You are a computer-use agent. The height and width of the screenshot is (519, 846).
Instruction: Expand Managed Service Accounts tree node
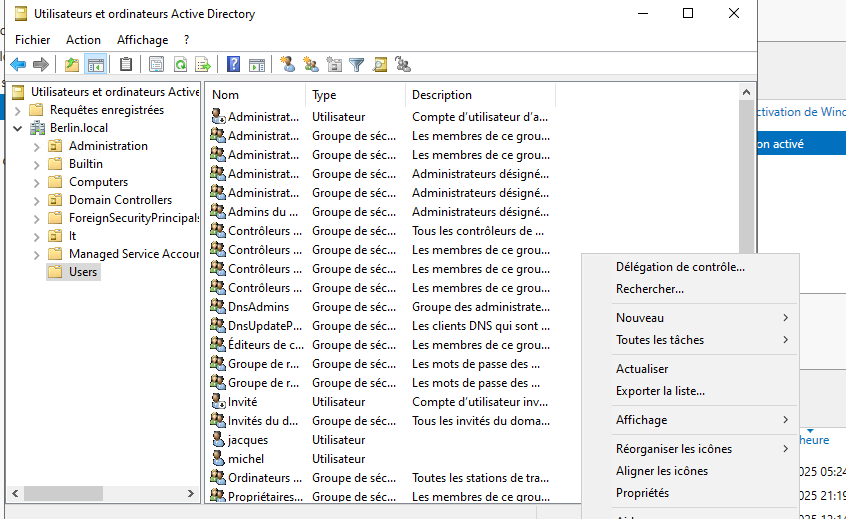[37, 255]
